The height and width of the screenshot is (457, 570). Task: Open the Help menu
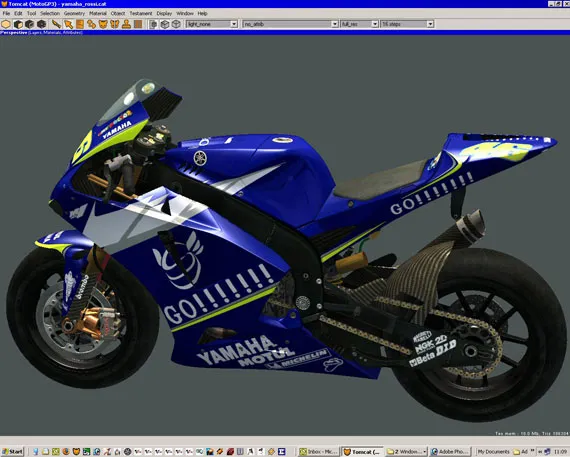click(x=202, y=13)
